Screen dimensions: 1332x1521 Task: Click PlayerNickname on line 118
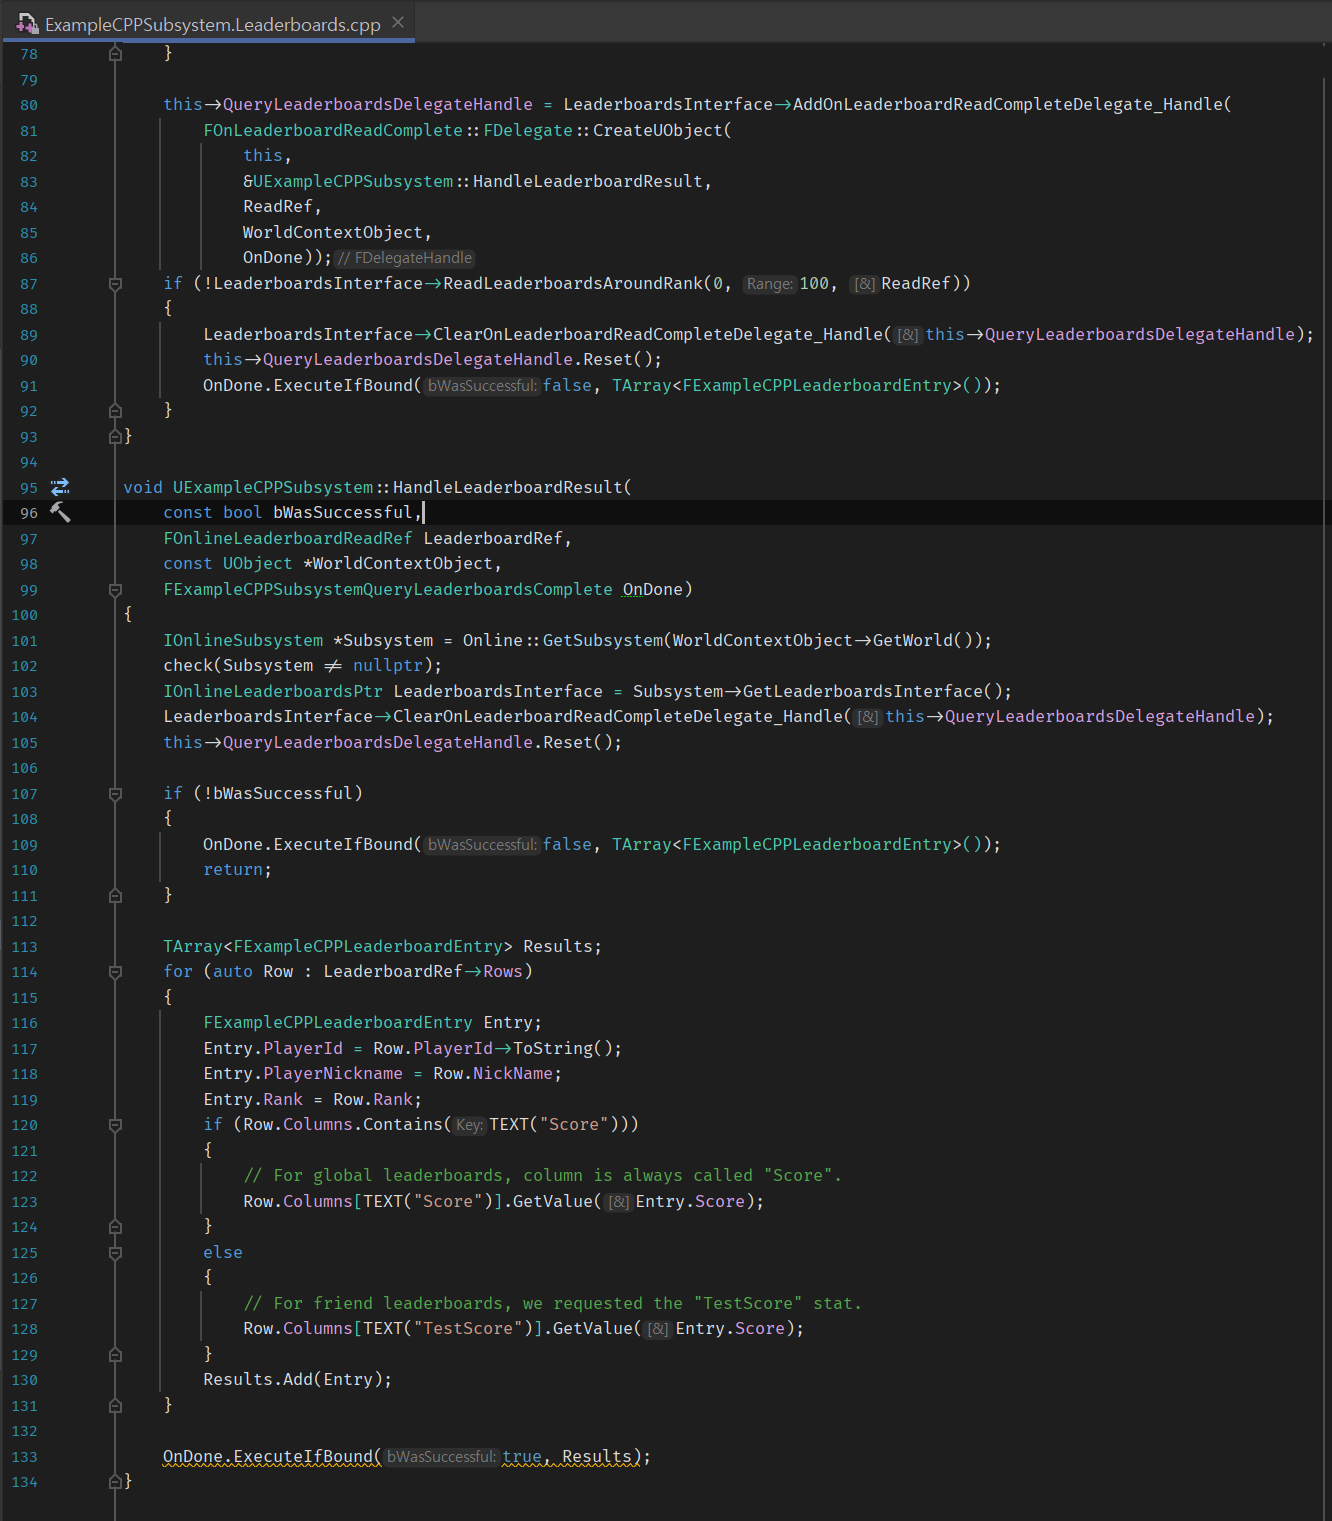coord(332,1073)
